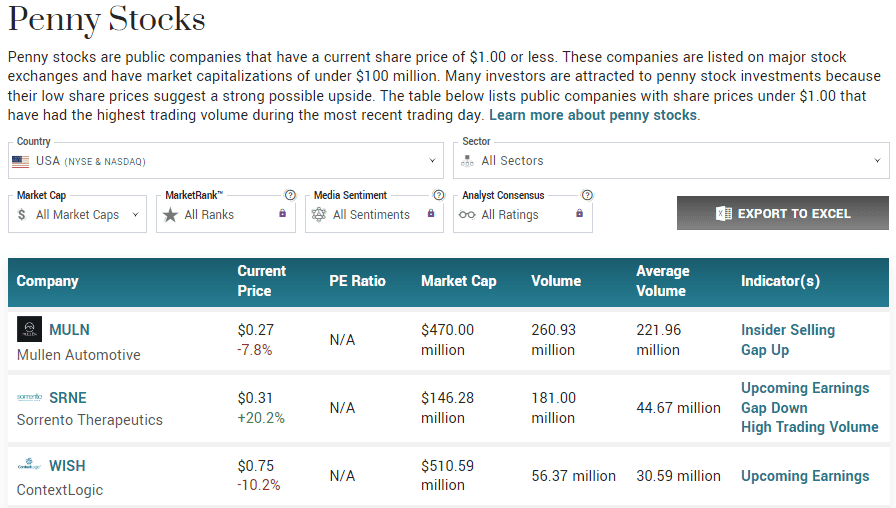Click the +20.2% price change value
Screen dimensions: 896x508
pos(261,418)
